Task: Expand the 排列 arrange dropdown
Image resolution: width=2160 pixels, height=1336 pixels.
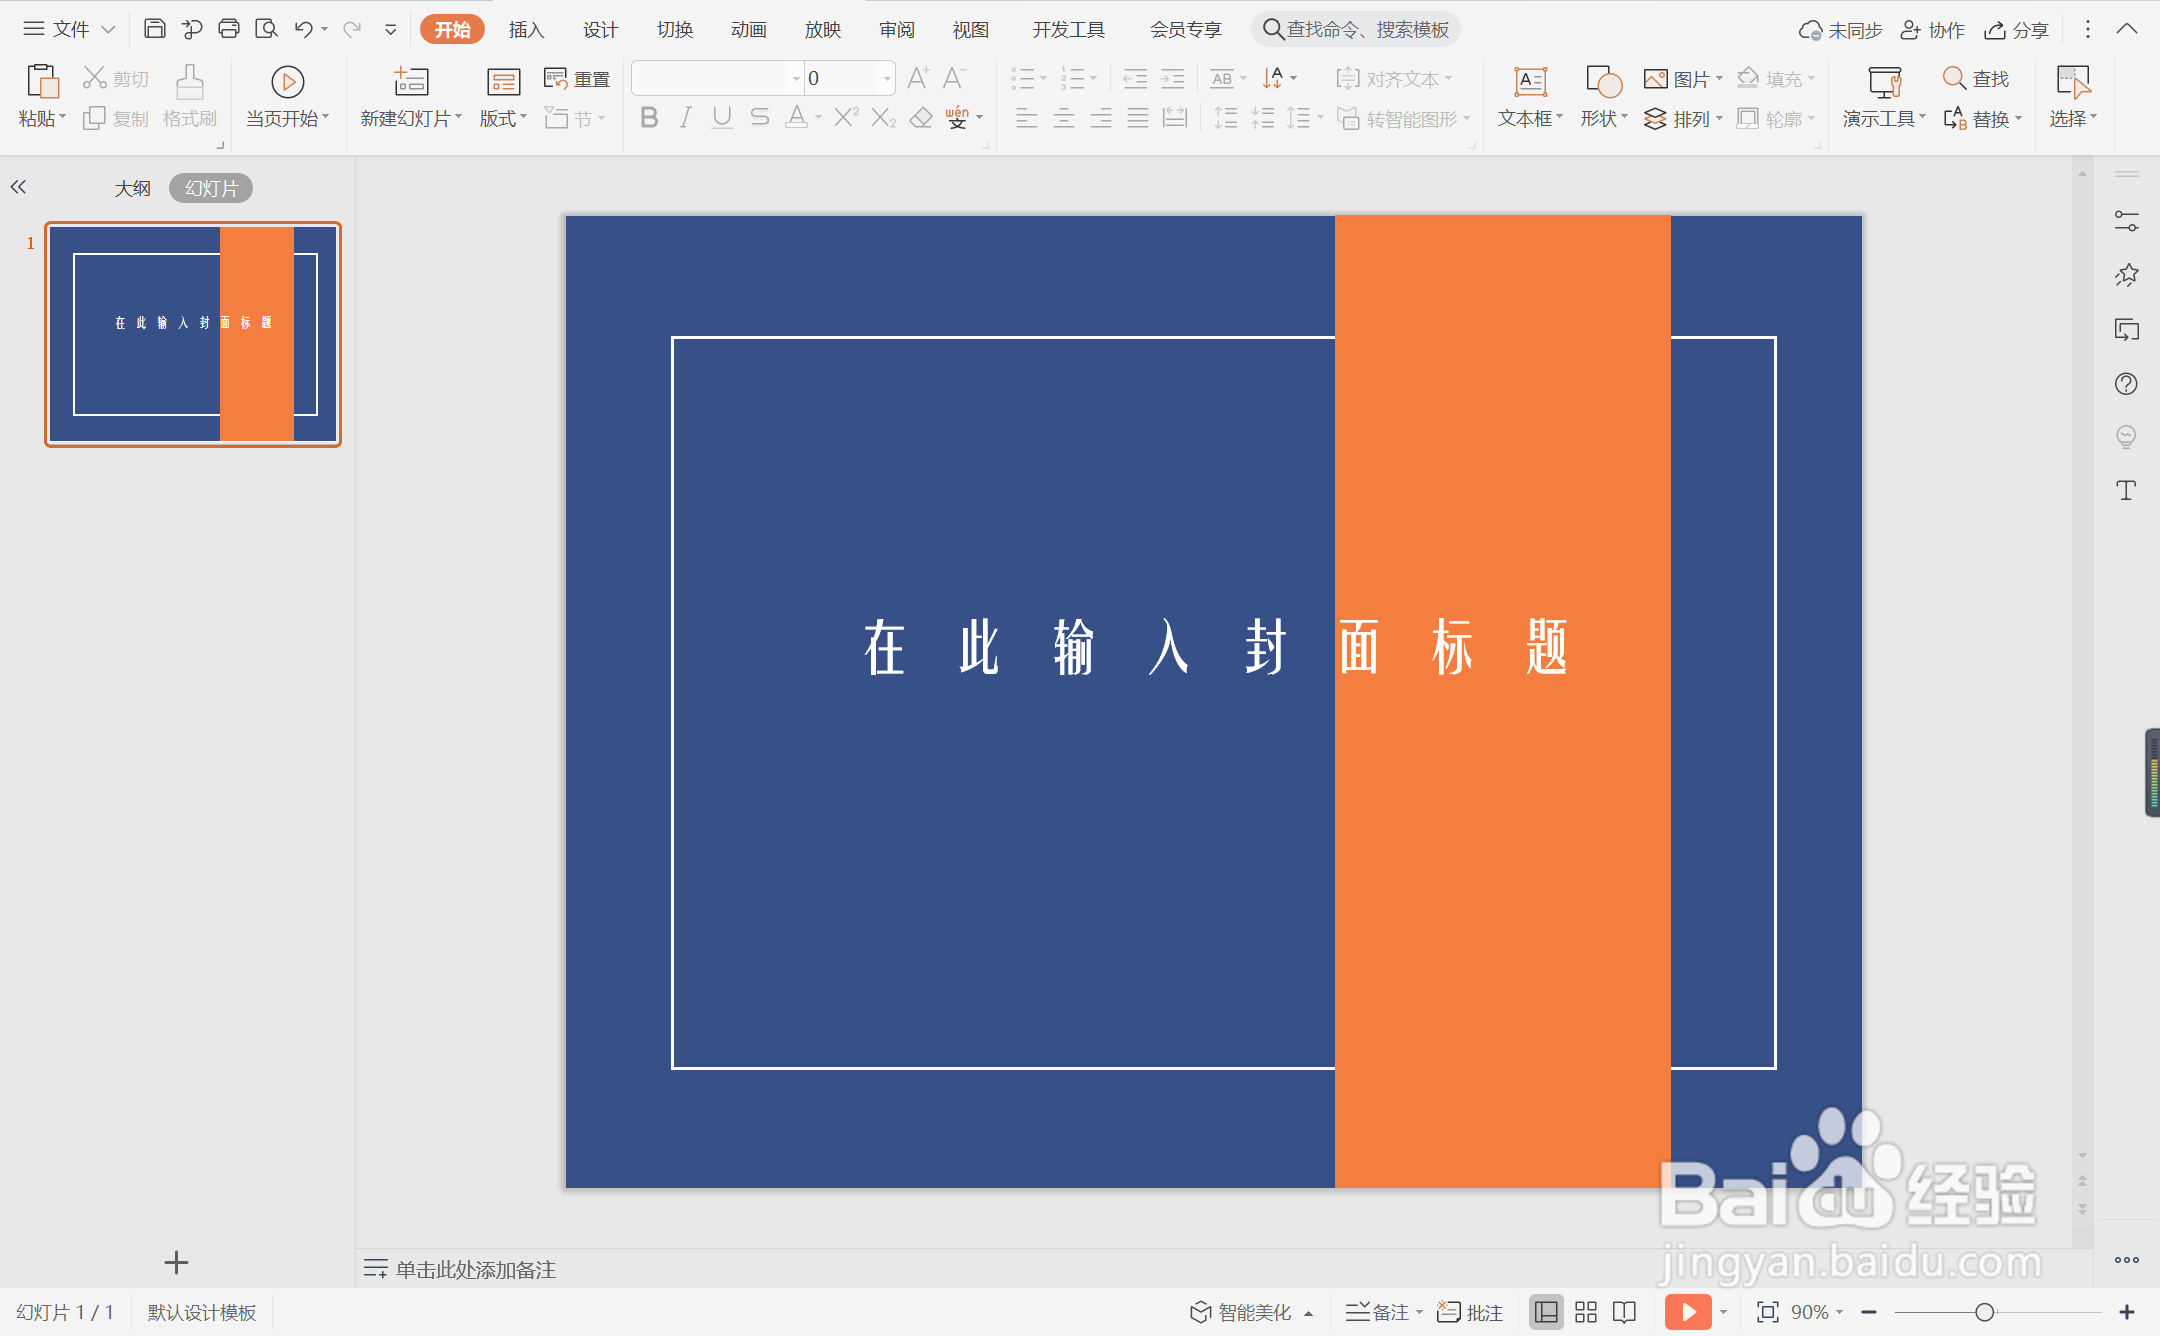Action: point(1688,118)
